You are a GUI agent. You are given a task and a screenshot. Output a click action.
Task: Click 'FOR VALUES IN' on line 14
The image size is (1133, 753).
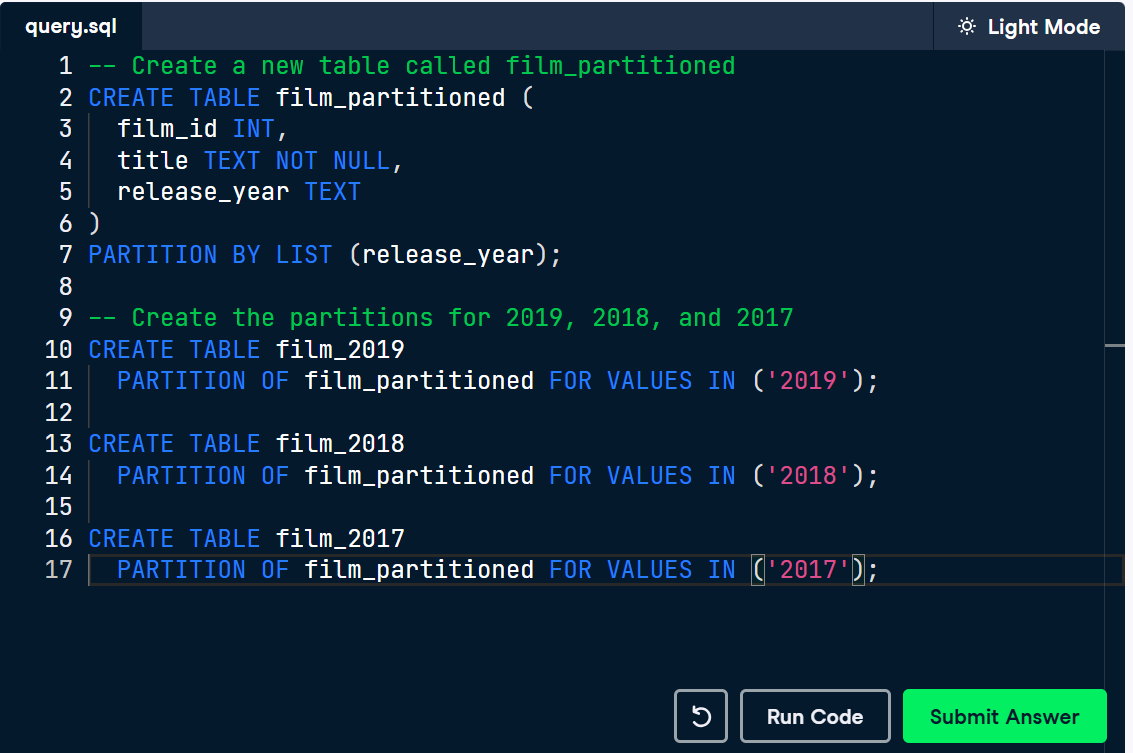(x=642, y=475)
